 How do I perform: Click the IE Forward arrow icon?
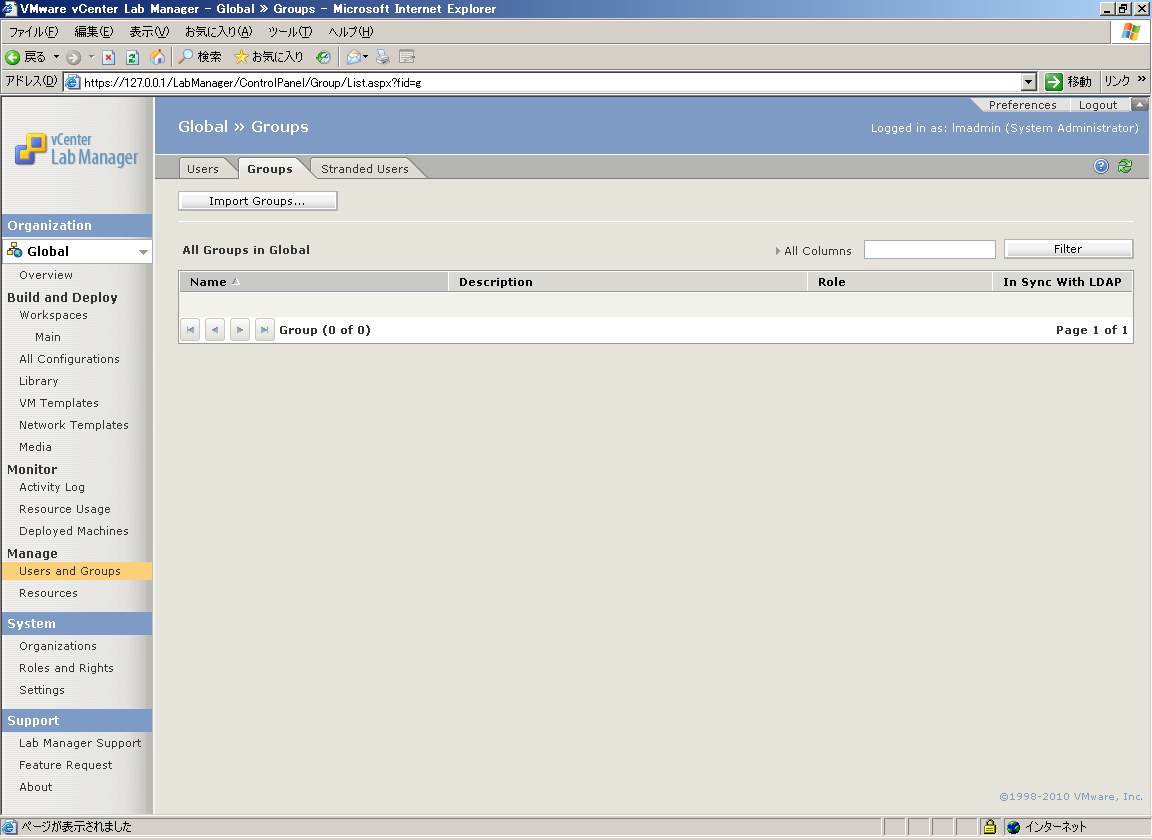pos(73,57)
